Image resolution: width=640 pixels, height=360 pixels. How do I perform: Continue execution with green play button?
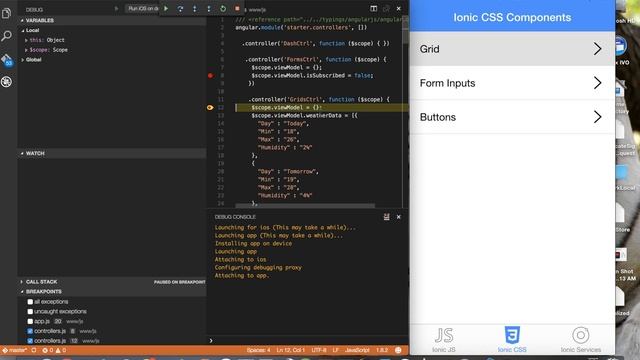[166, 8]
